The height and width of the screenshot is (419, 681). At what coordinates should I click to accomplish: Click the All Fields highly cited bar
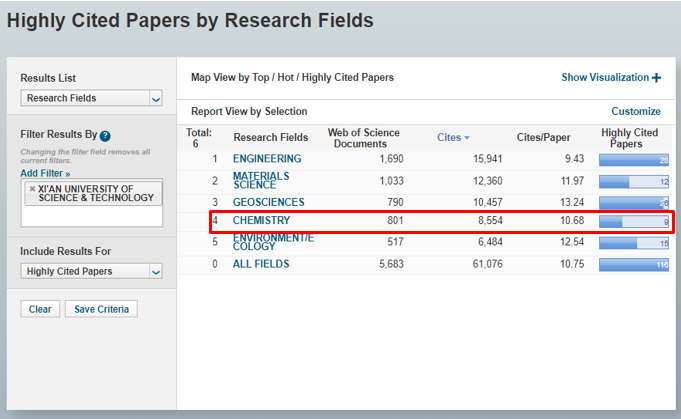coord(633,264)
